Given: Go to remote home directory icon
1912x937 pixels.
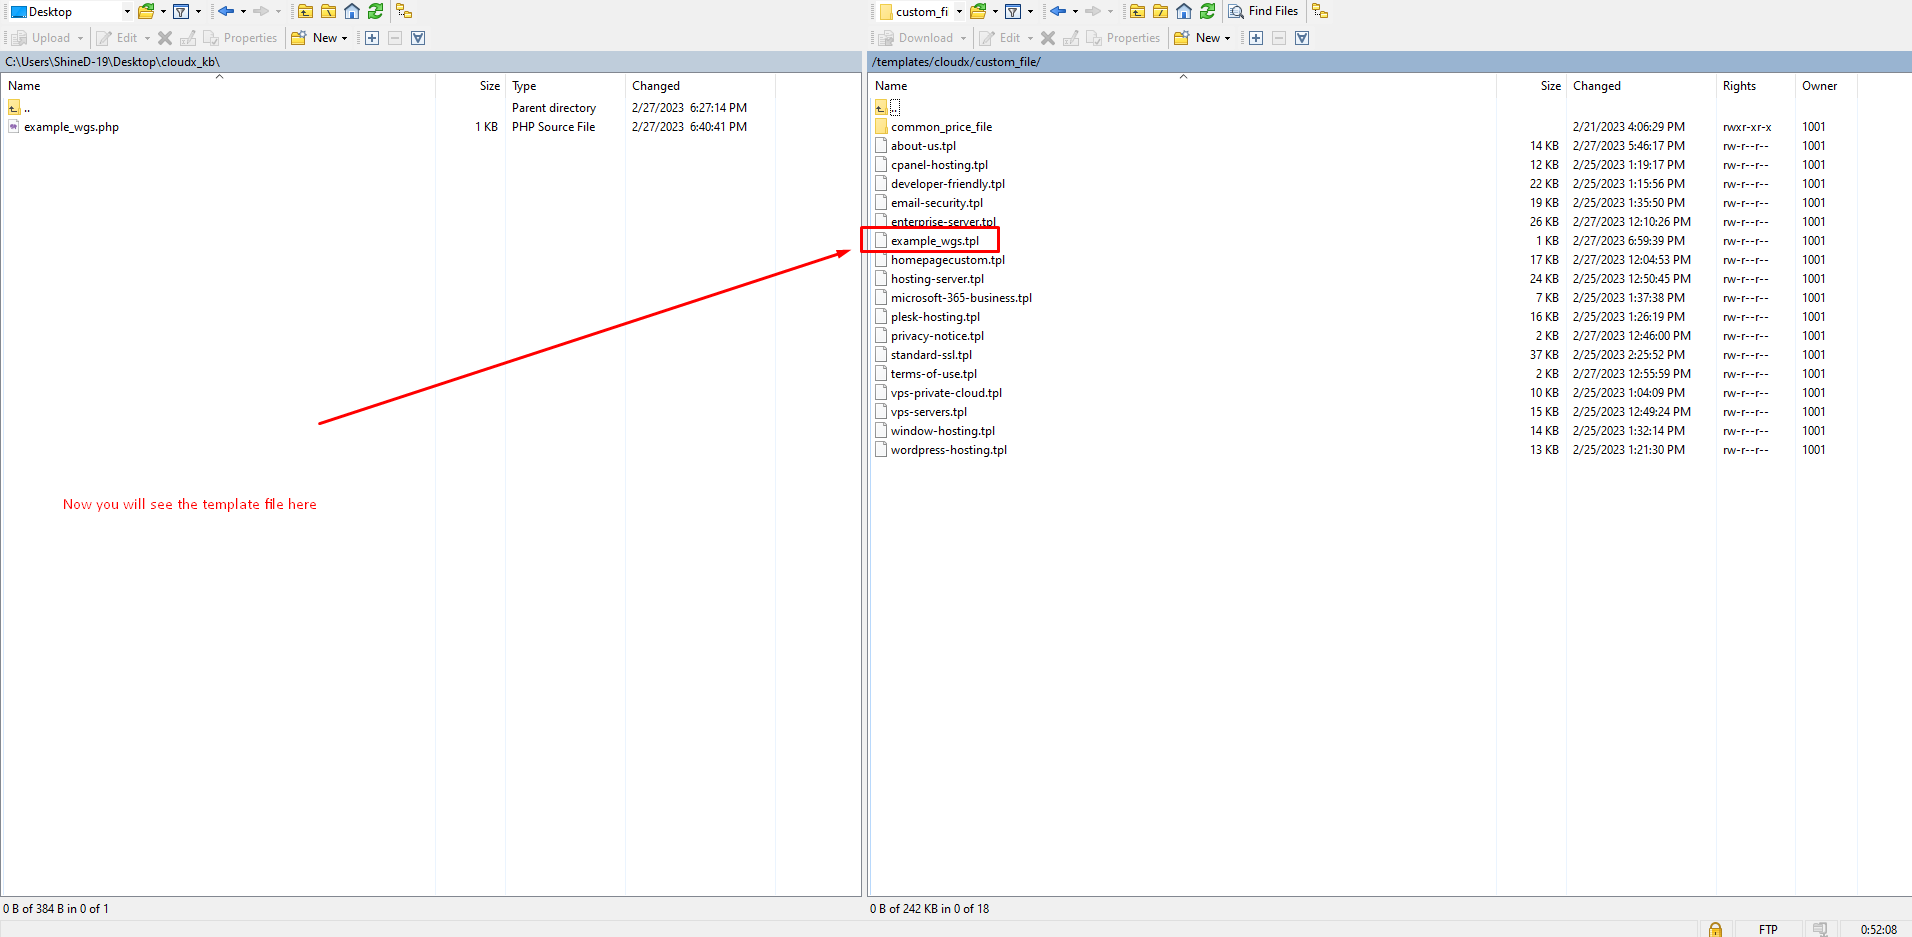Looking at the screenshot, I should [1184, 11].
